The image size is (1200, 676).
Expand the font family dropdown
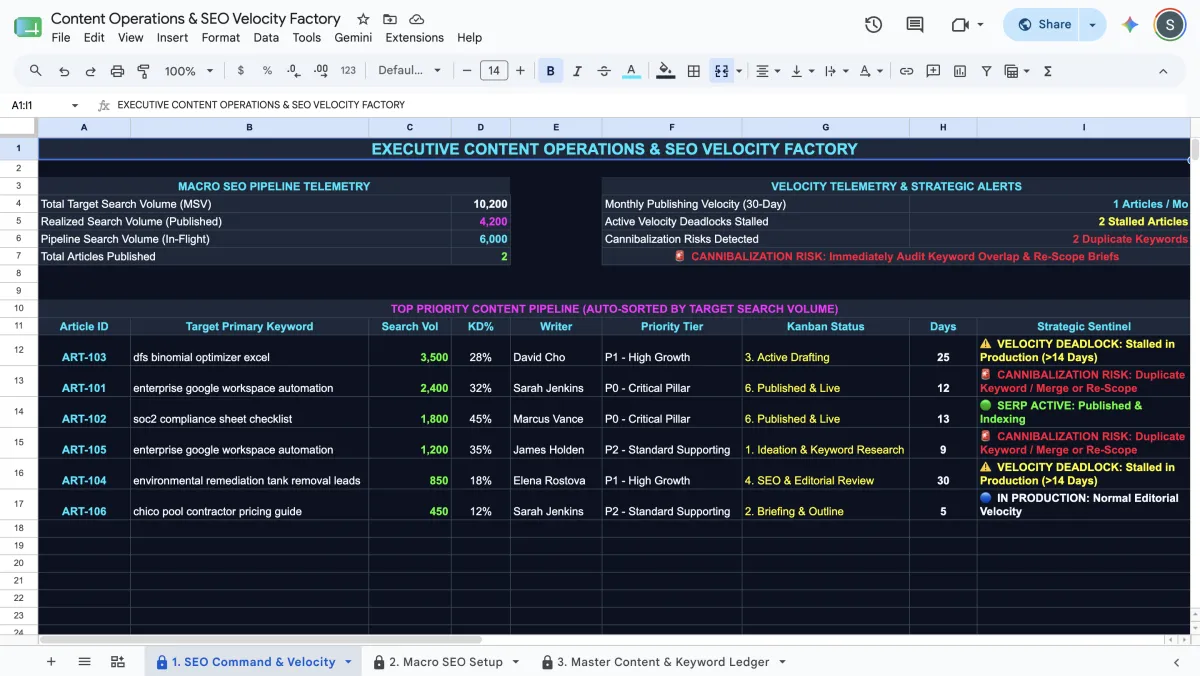pos(409,71)
